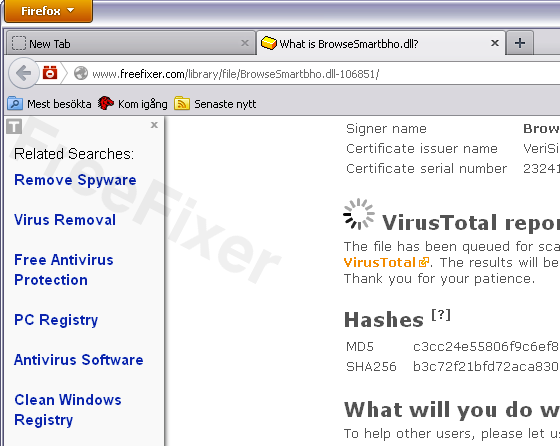The width and height of the screenshot is (560, 446).
Task: Close the New Tab tab
Action: pos(245,43)
